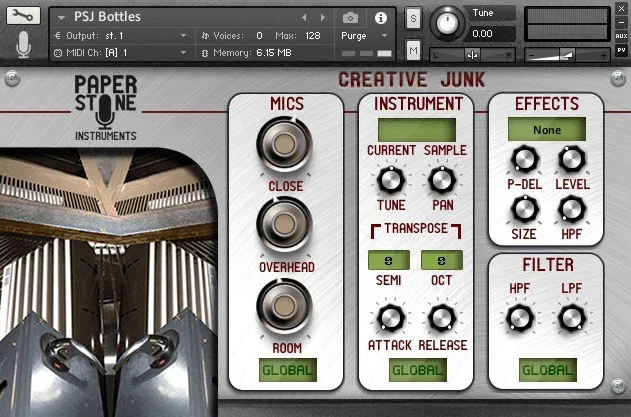Click the Voices count value 0
The image size is (631, 417).
[260, 36]
